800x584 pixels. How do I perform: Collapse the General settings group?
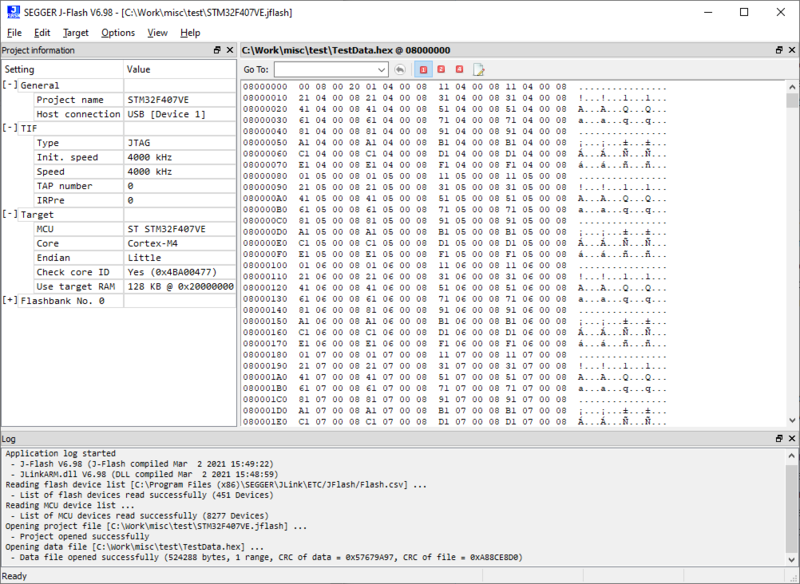click(x=10, y=86)
